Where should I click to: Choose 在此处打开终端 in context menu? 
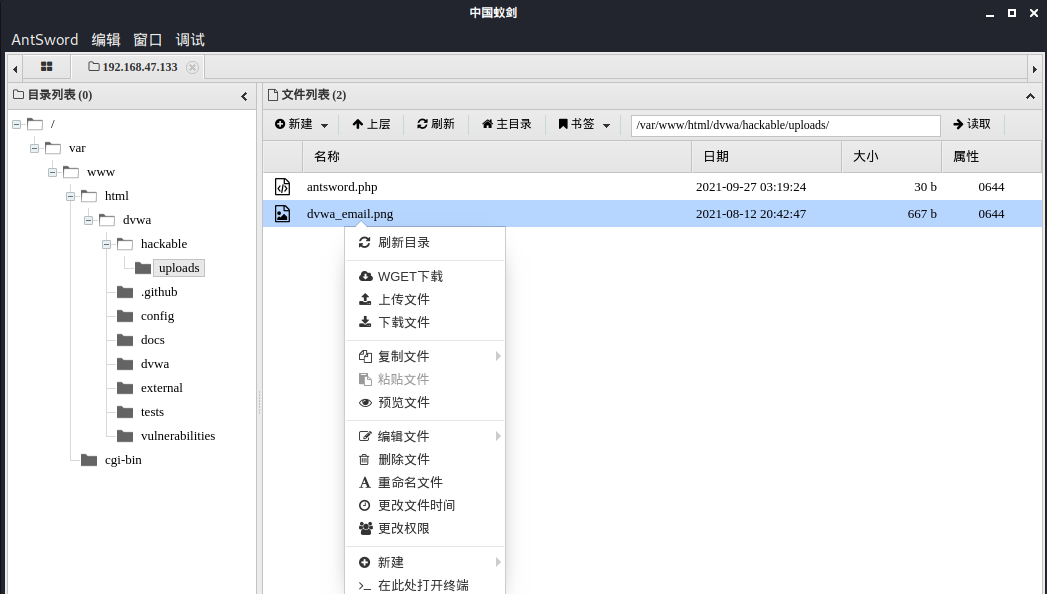[425, 585]
